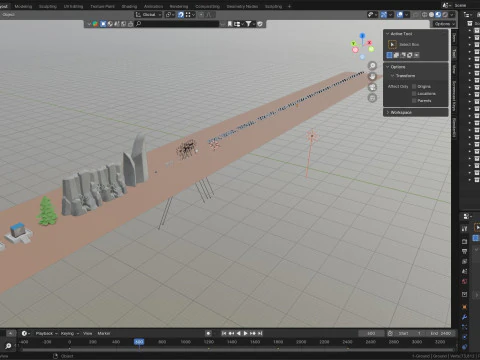Jump to previous keyframe

(231, 333)
